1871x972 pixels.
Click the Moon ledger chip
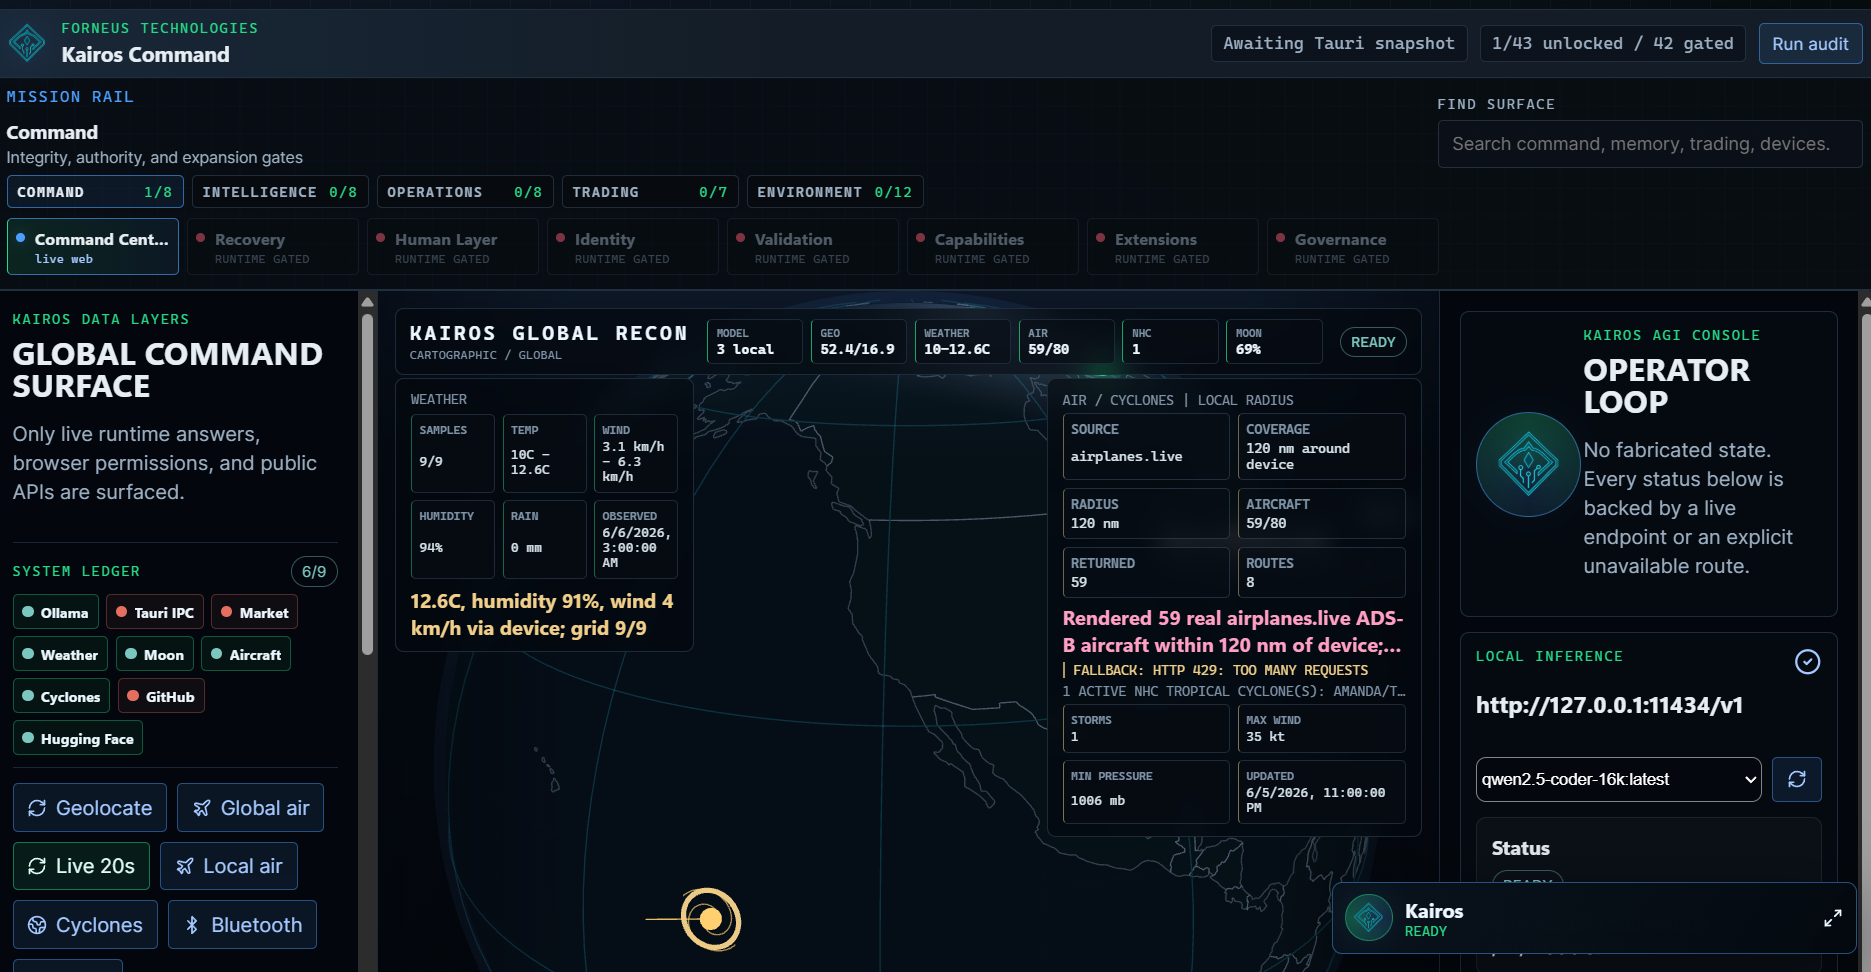coord(155,655)
